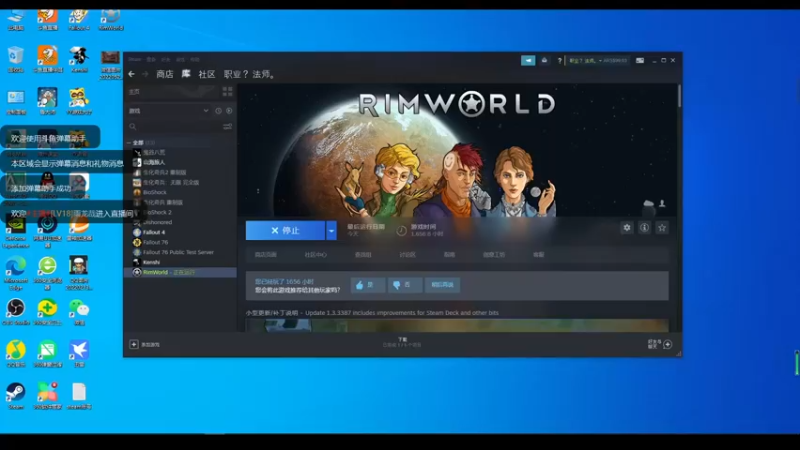
Task: Click thumbs-down 否 button
Action: tap(405, 285)
